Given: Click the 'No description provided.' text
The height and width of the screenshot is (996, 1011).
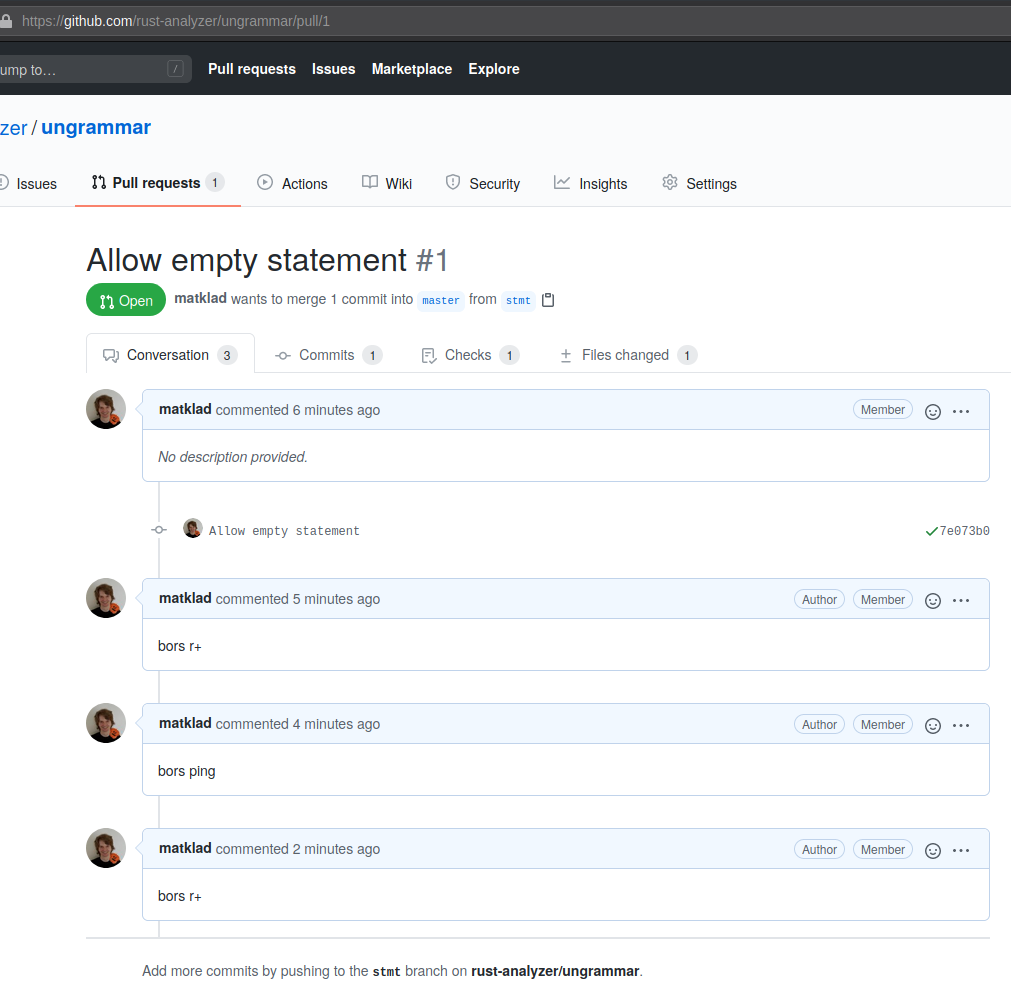Looking at the screenshot, I should (233, 457).
